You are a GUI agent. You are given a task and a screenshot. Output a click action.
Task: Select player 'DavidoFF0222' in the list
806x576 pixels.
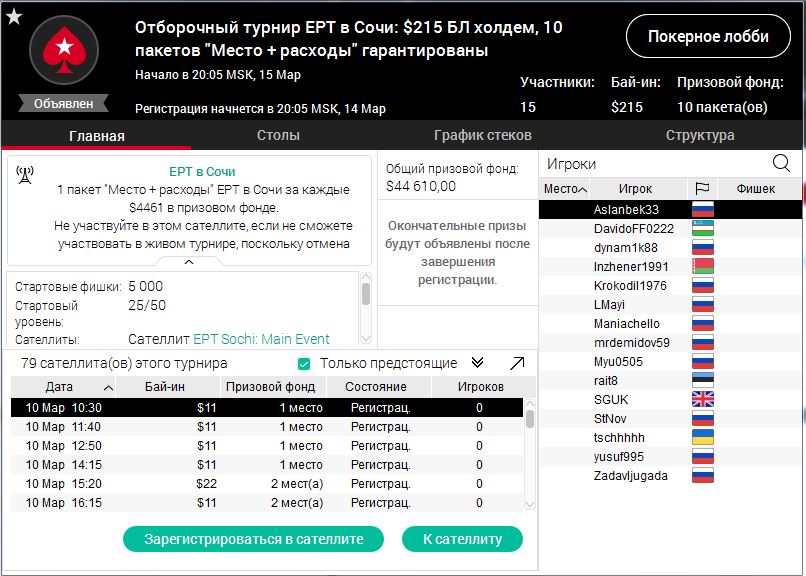click(x=670, y=228)
